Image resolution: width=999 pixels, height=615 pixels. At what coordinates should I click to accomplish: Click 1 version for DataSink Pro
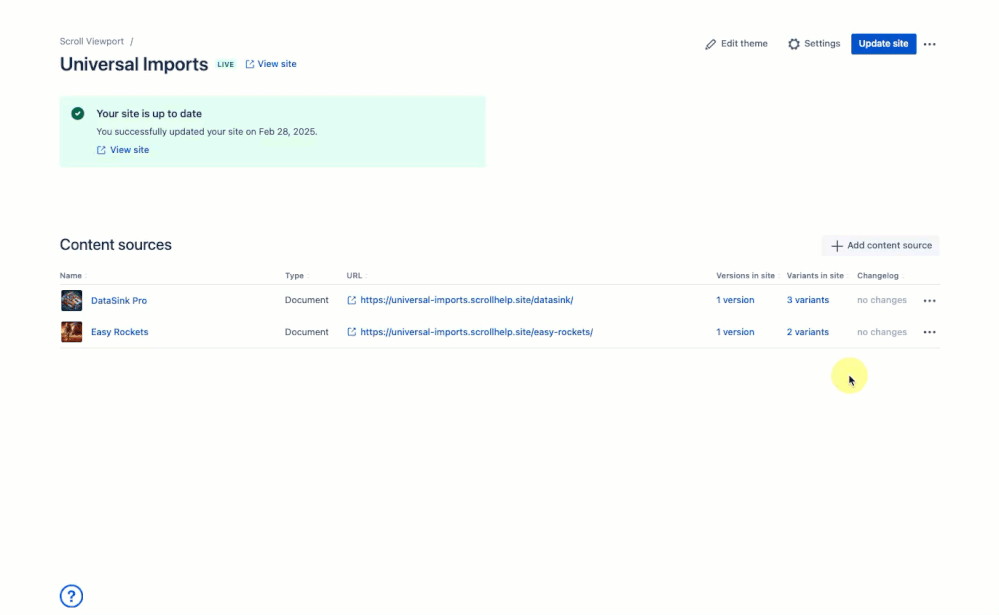click(x=735, y=300)
